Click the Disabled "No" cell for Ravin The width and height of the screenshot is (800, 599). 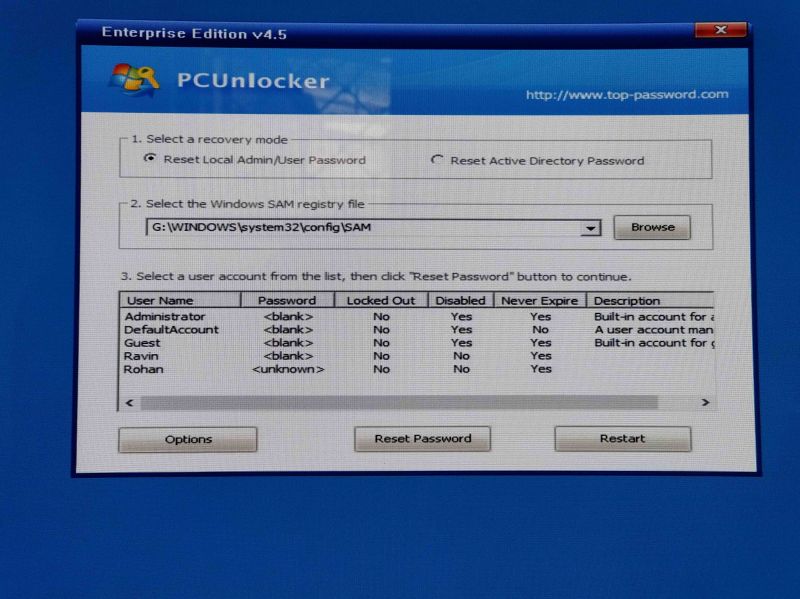pyautogui.click(x=461, y=356)
